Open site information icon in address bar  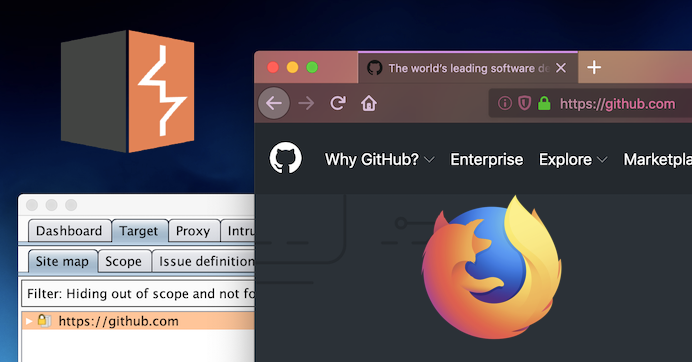(505, 103)
